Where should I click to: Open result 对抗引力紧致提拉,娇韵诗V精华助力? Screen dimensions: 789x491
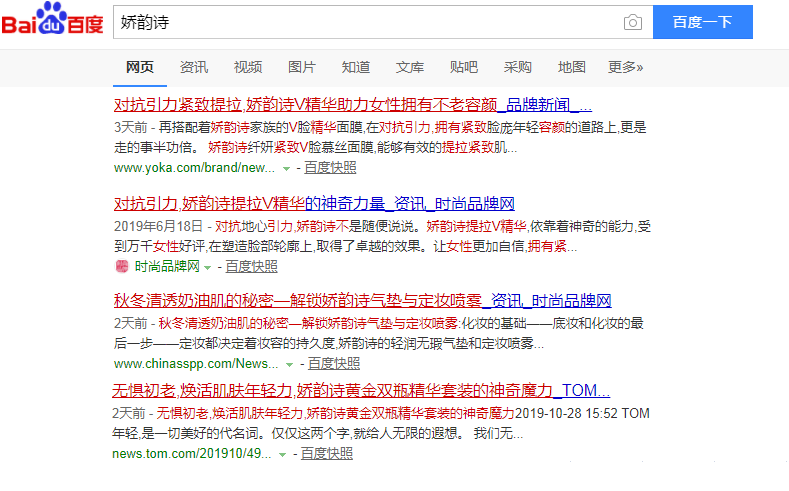click(x=353, y=105)
